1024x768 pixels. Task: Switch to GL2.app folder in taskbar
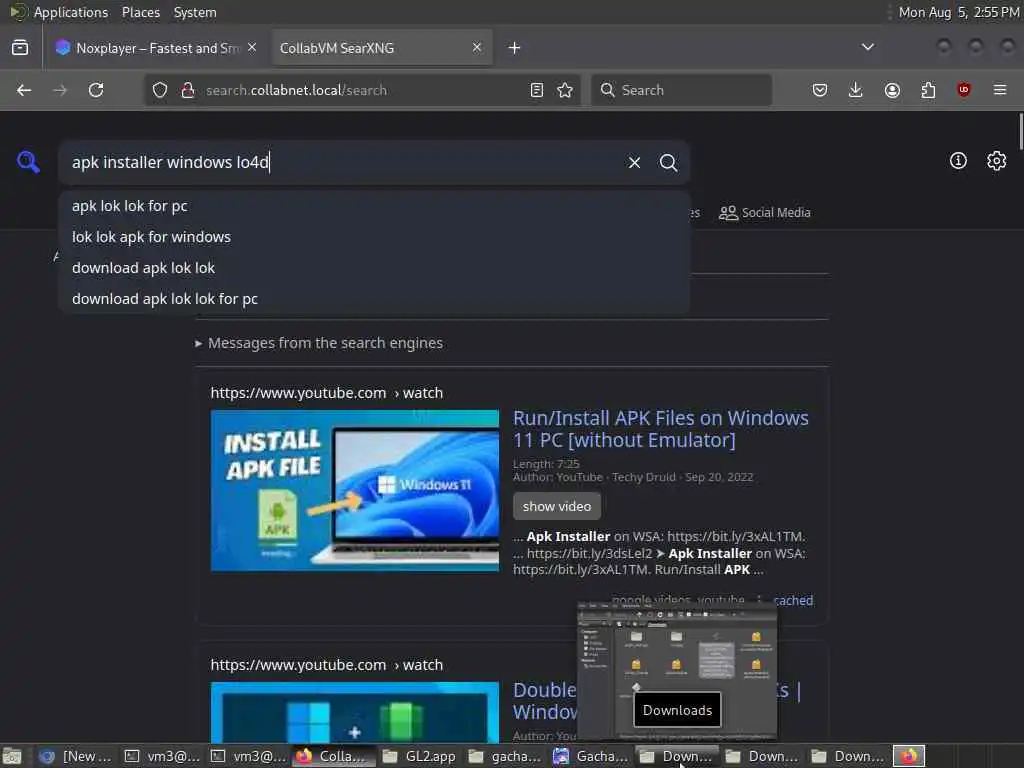(420, 756)
